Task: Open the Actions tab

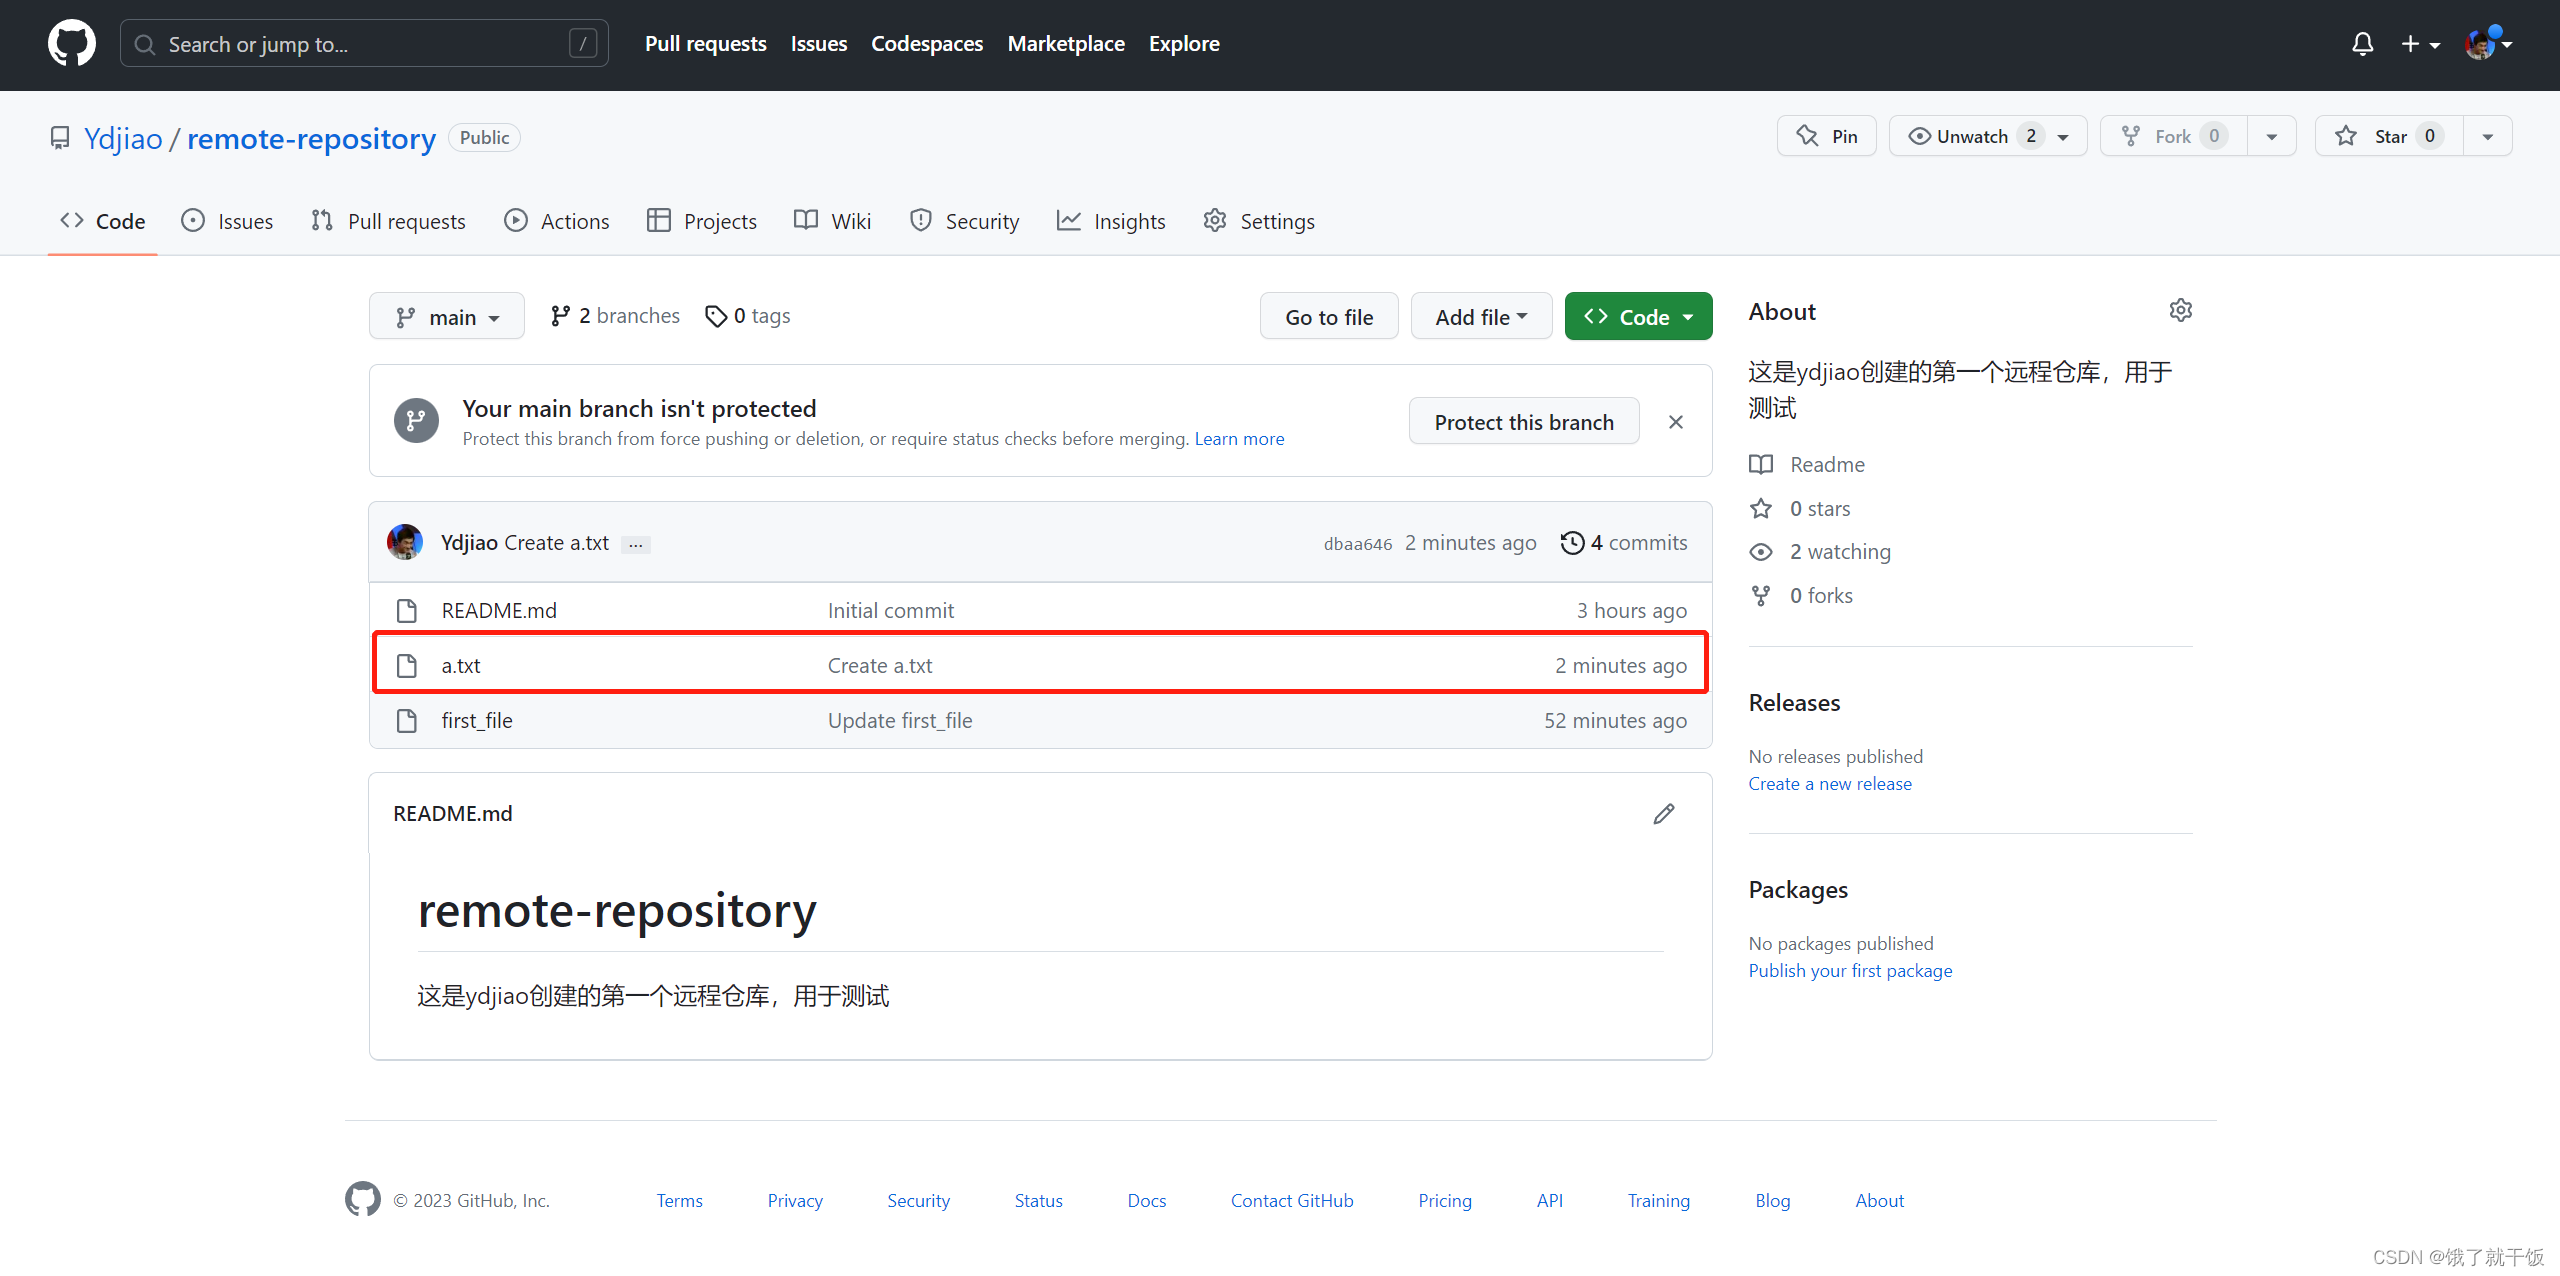Action: click(x=556, y=221)
